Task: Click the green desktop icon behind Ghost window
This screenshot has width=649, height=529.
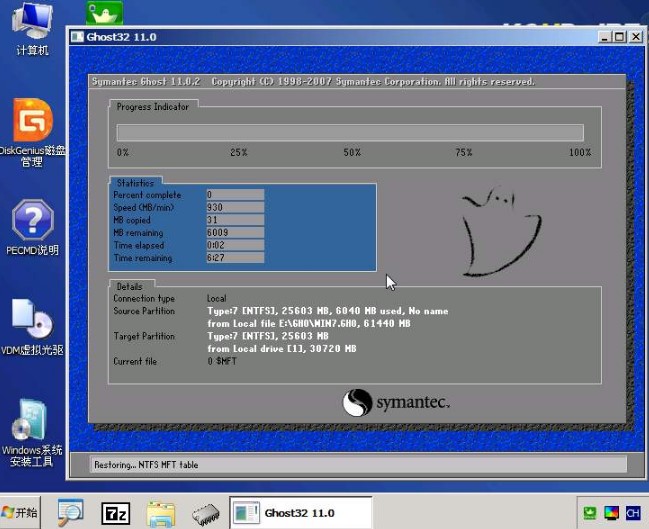Action: pos(105,13)
